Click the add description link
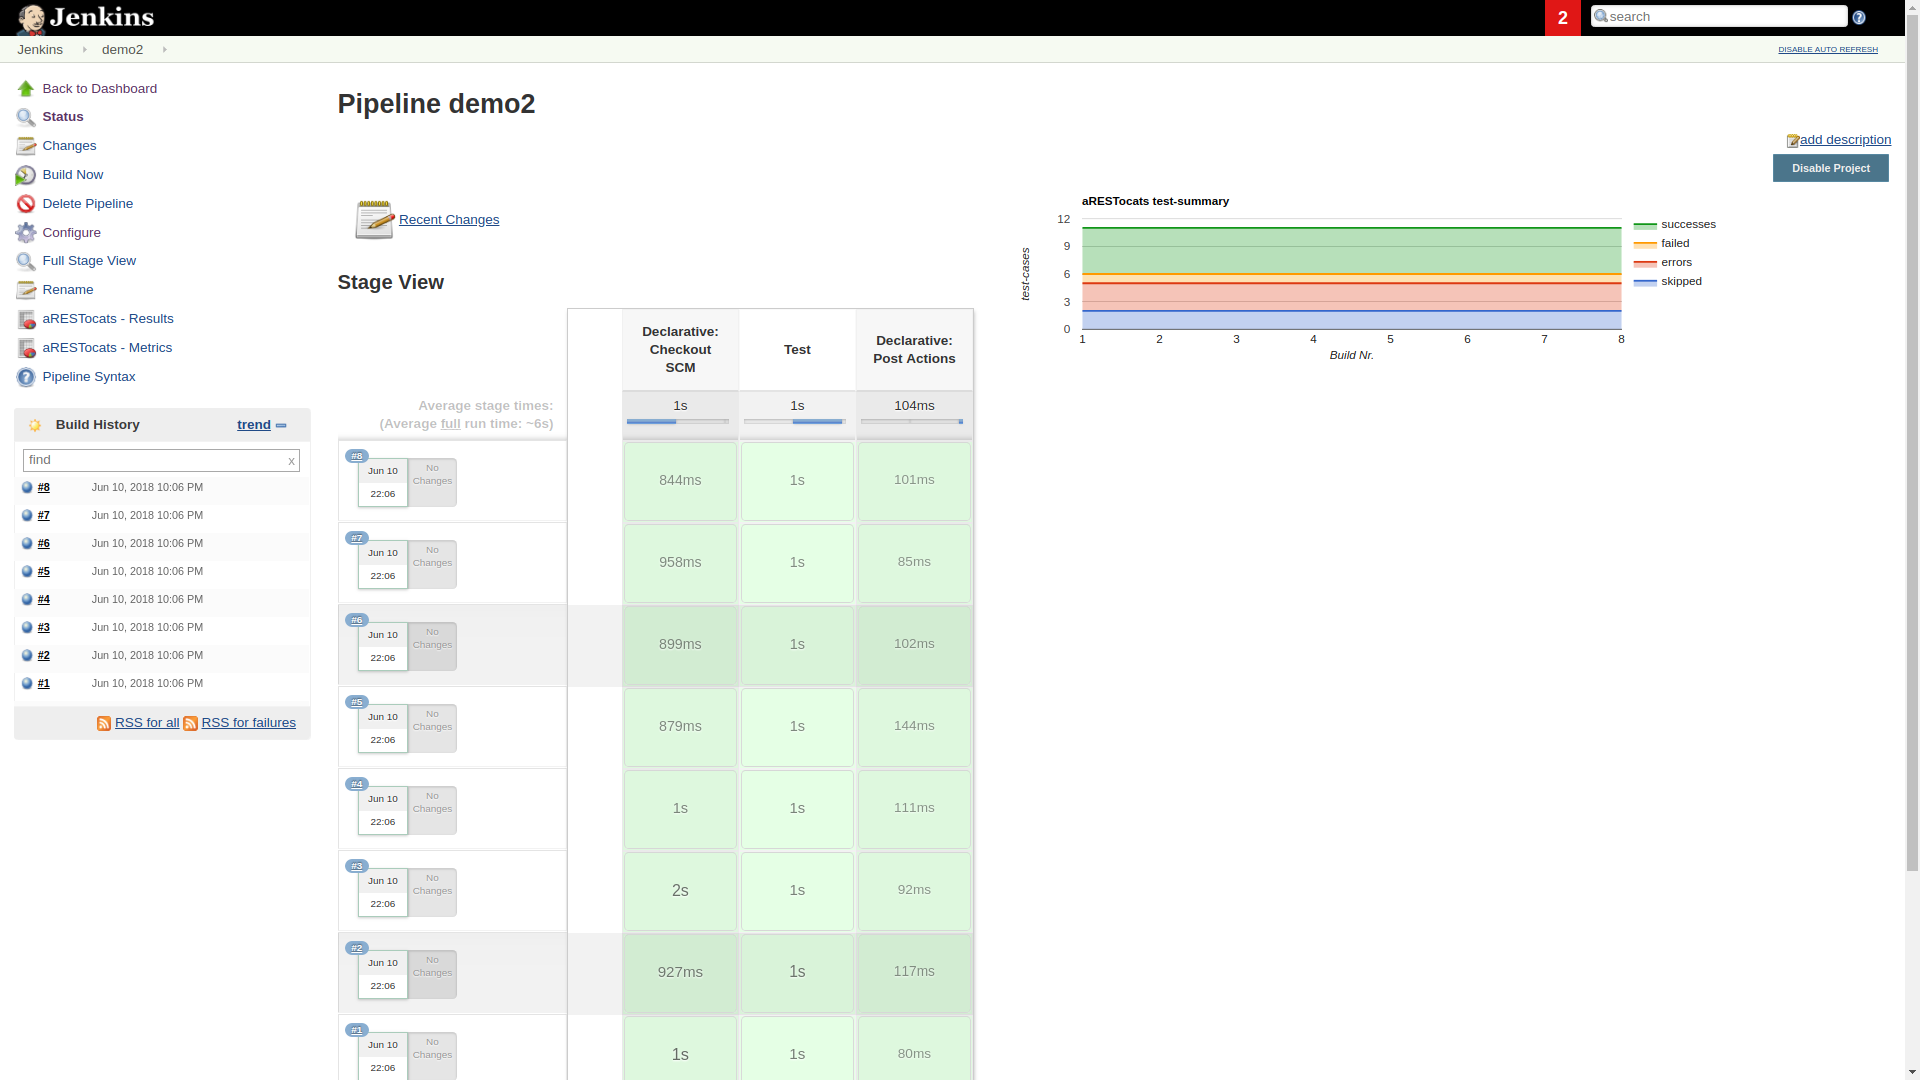1920x1080 pixels. (x=1845, y=140)
